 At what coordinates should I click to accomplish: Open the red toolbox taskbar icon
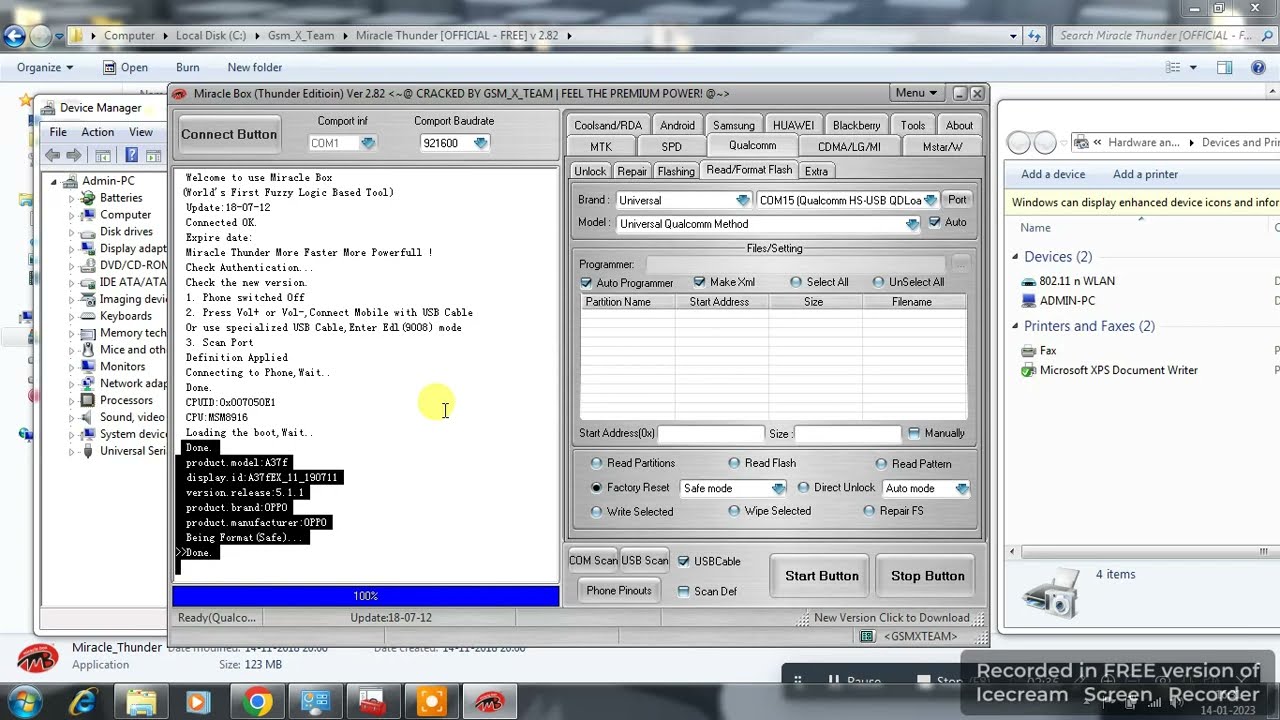pos(373,702)
